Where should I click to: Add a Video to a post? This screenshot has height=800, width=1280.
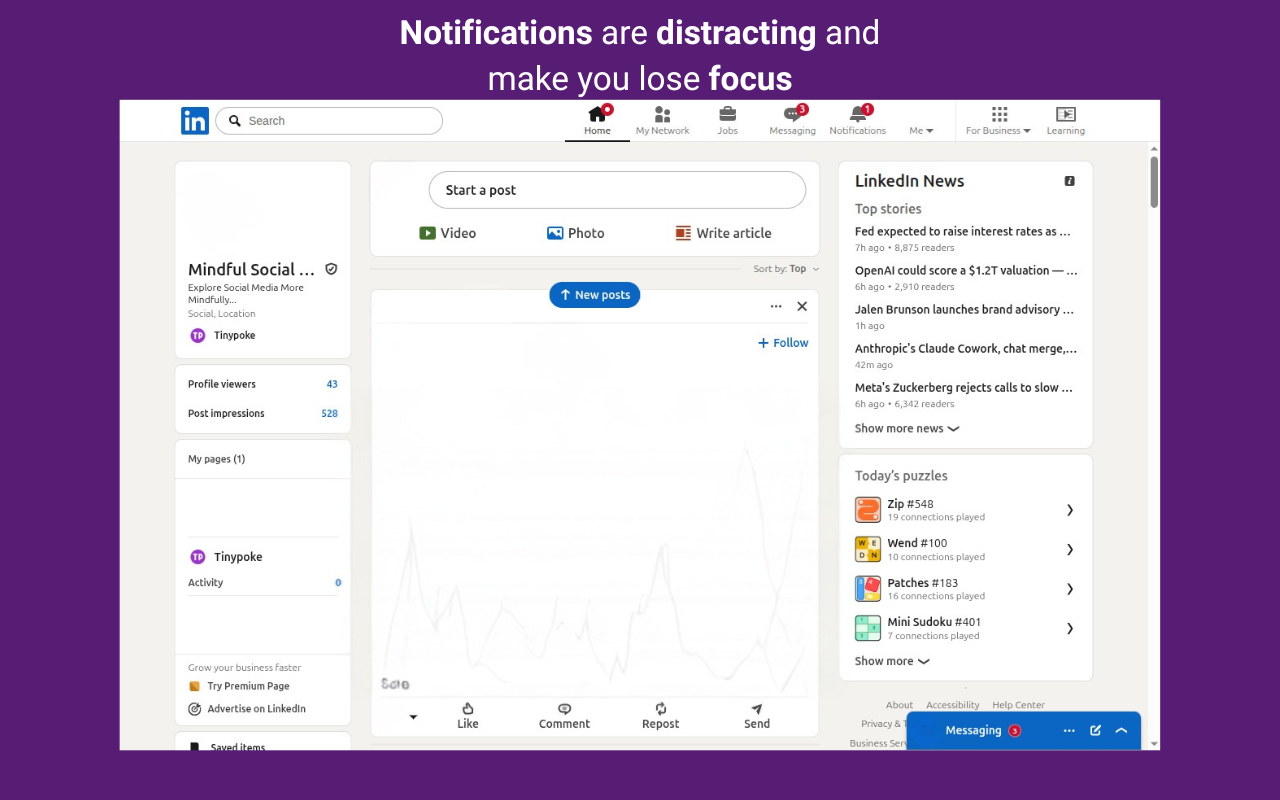click(447, 233)
